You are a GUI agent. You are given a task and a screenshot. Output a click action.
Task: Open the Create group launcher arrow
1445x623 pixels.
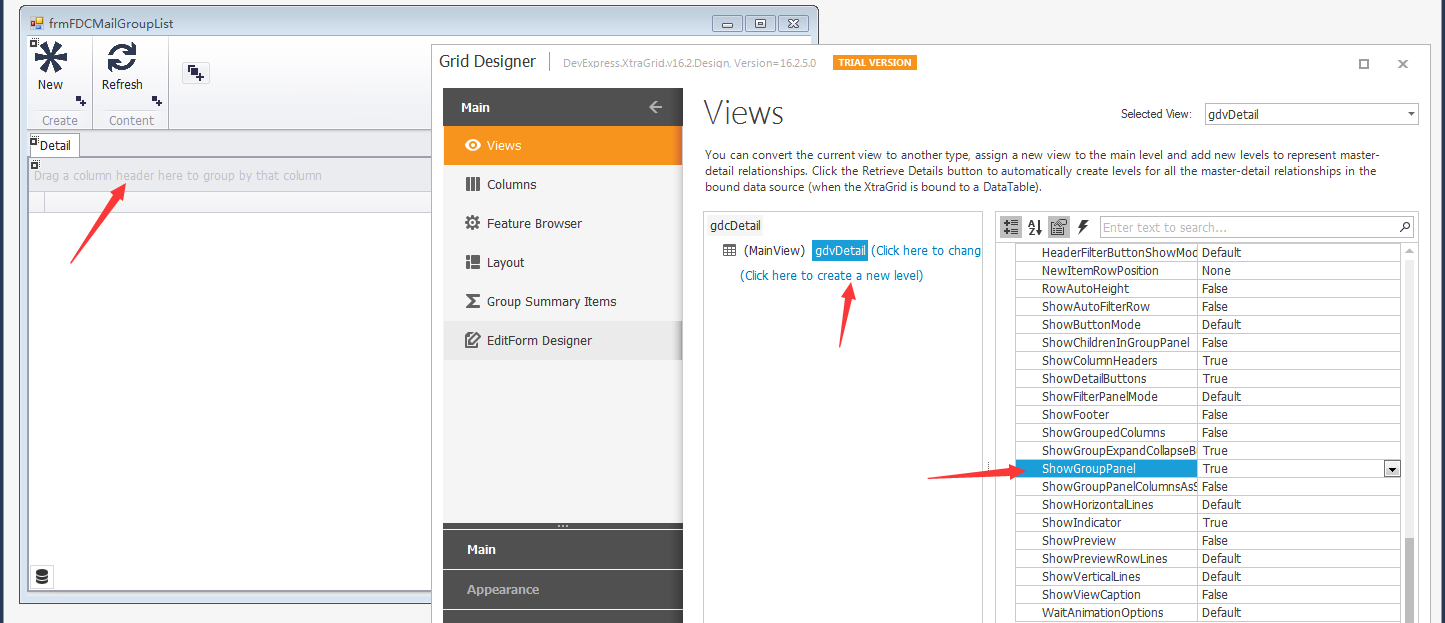coord(80,100)
